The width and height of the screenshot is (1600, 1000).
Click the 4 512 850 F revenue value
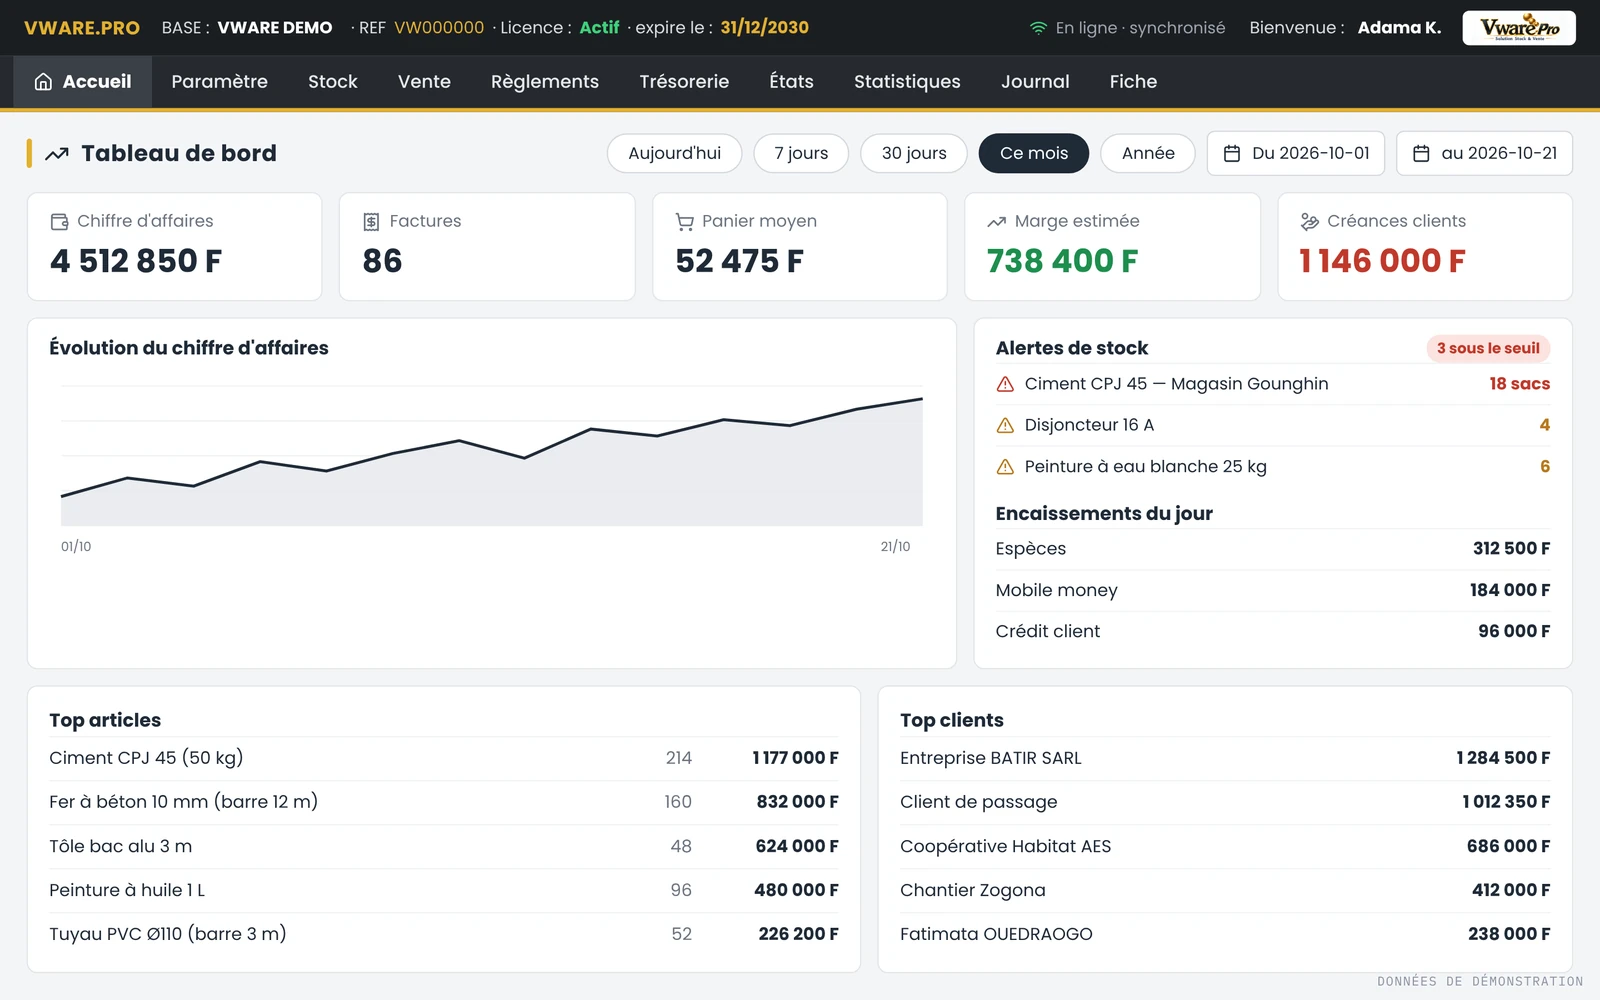[x=136, y=261]
